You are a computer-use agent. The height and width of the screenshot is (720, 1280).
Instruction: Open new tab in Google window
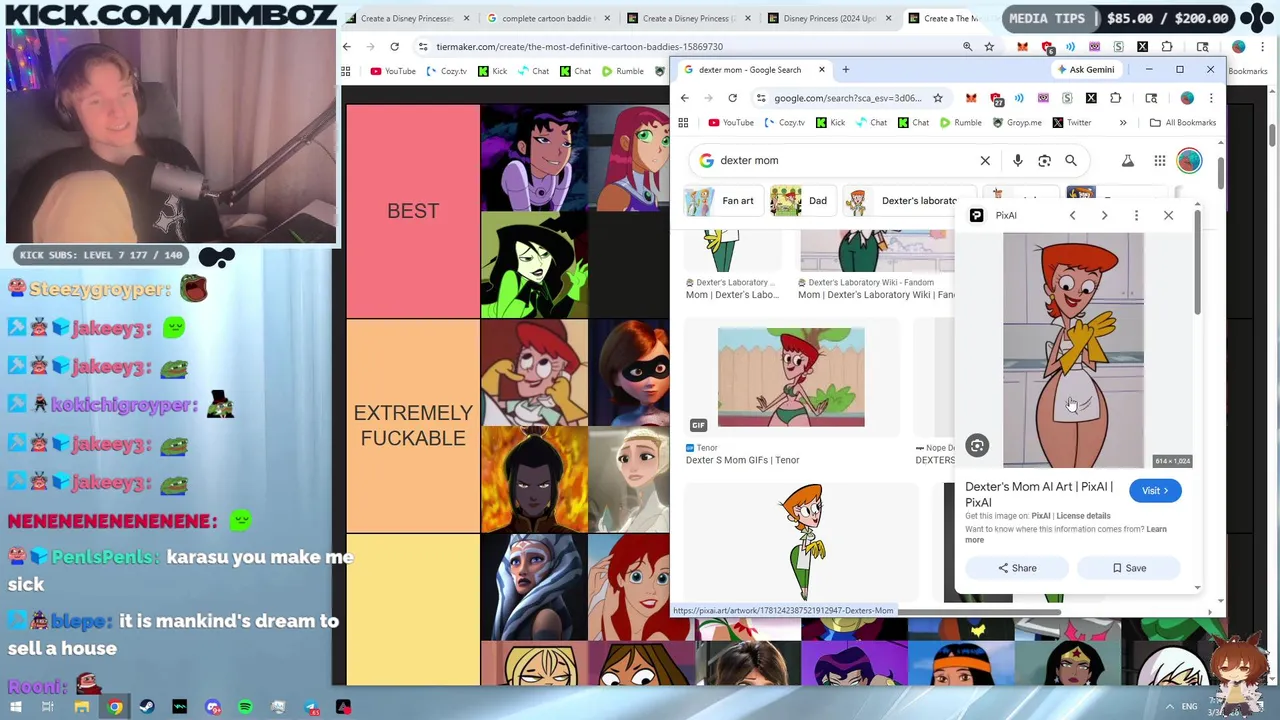[845, 70]
